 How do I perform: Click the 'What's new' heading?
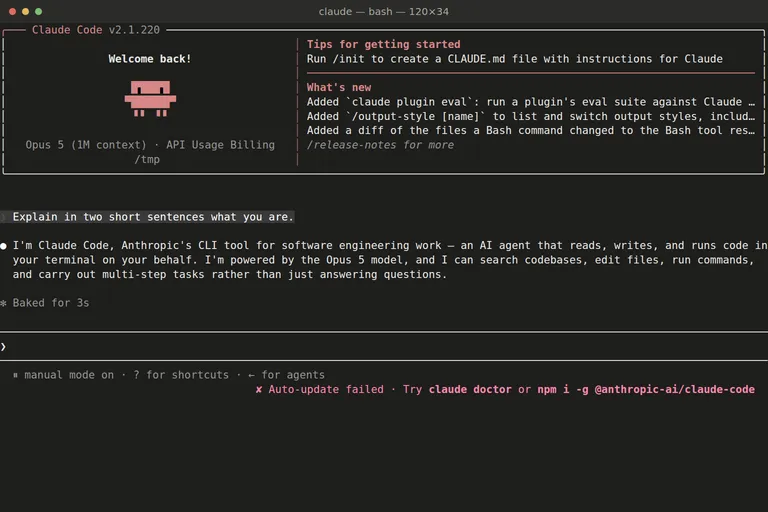(x=339, y=87)
